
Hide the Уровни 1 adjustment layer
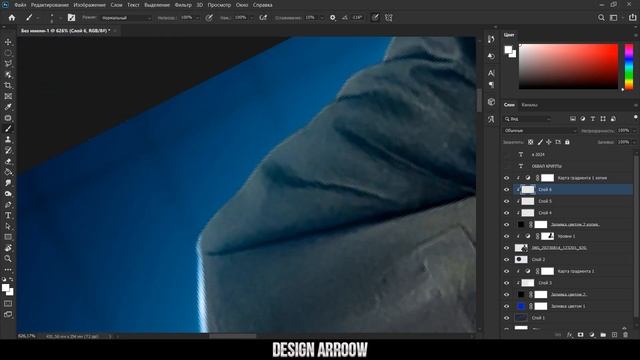click(507, 236)
